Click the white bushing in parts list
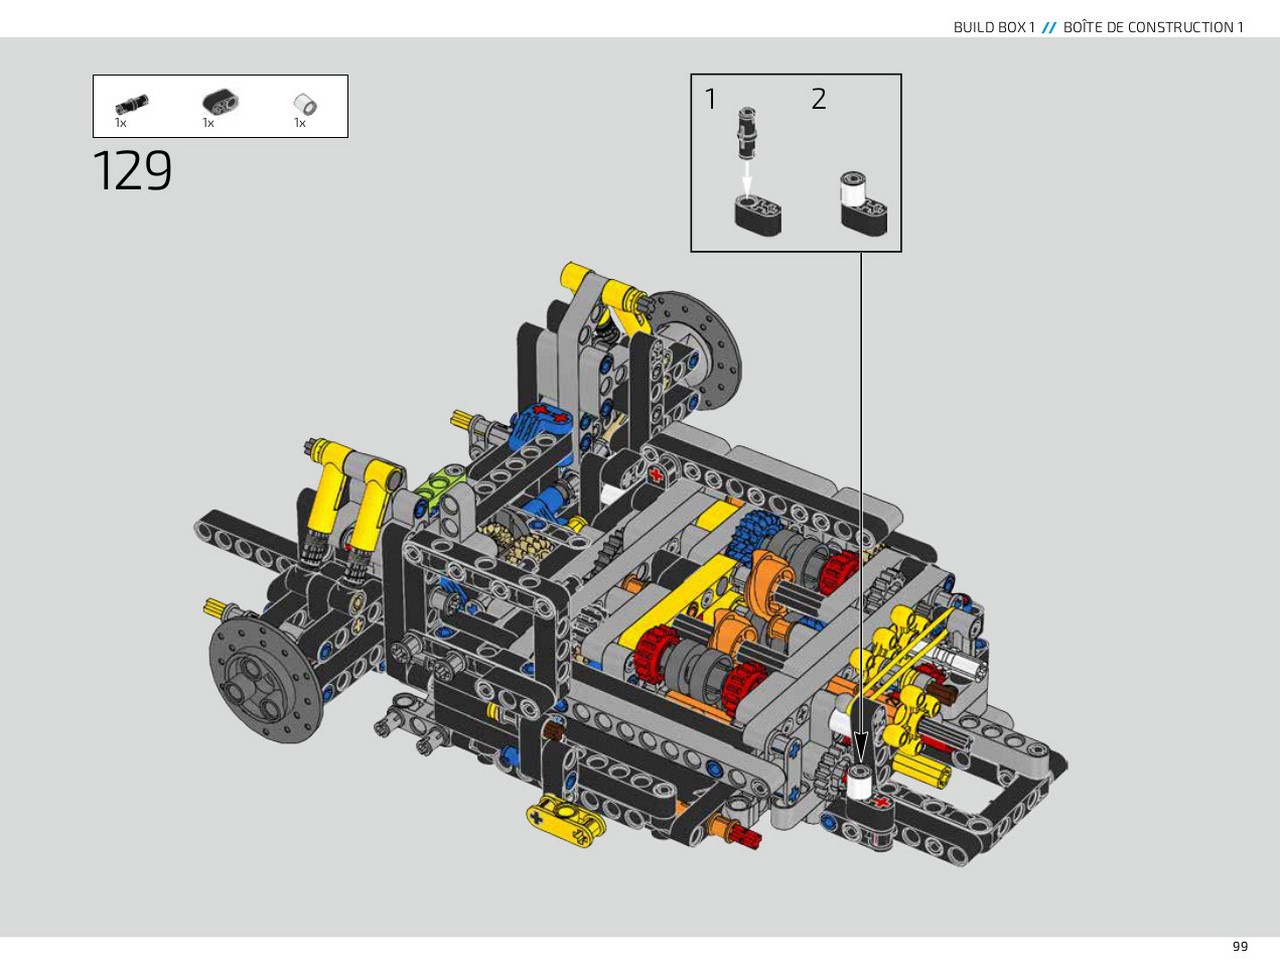The image size is (1280, 974). (305, 104)
